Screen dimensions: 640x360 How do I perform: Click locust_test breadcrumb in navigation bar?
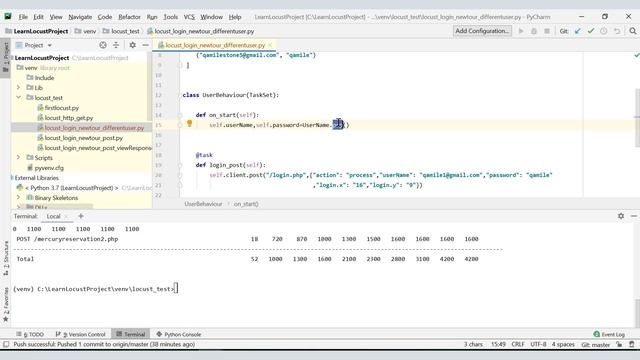click(x=125, y=31)
